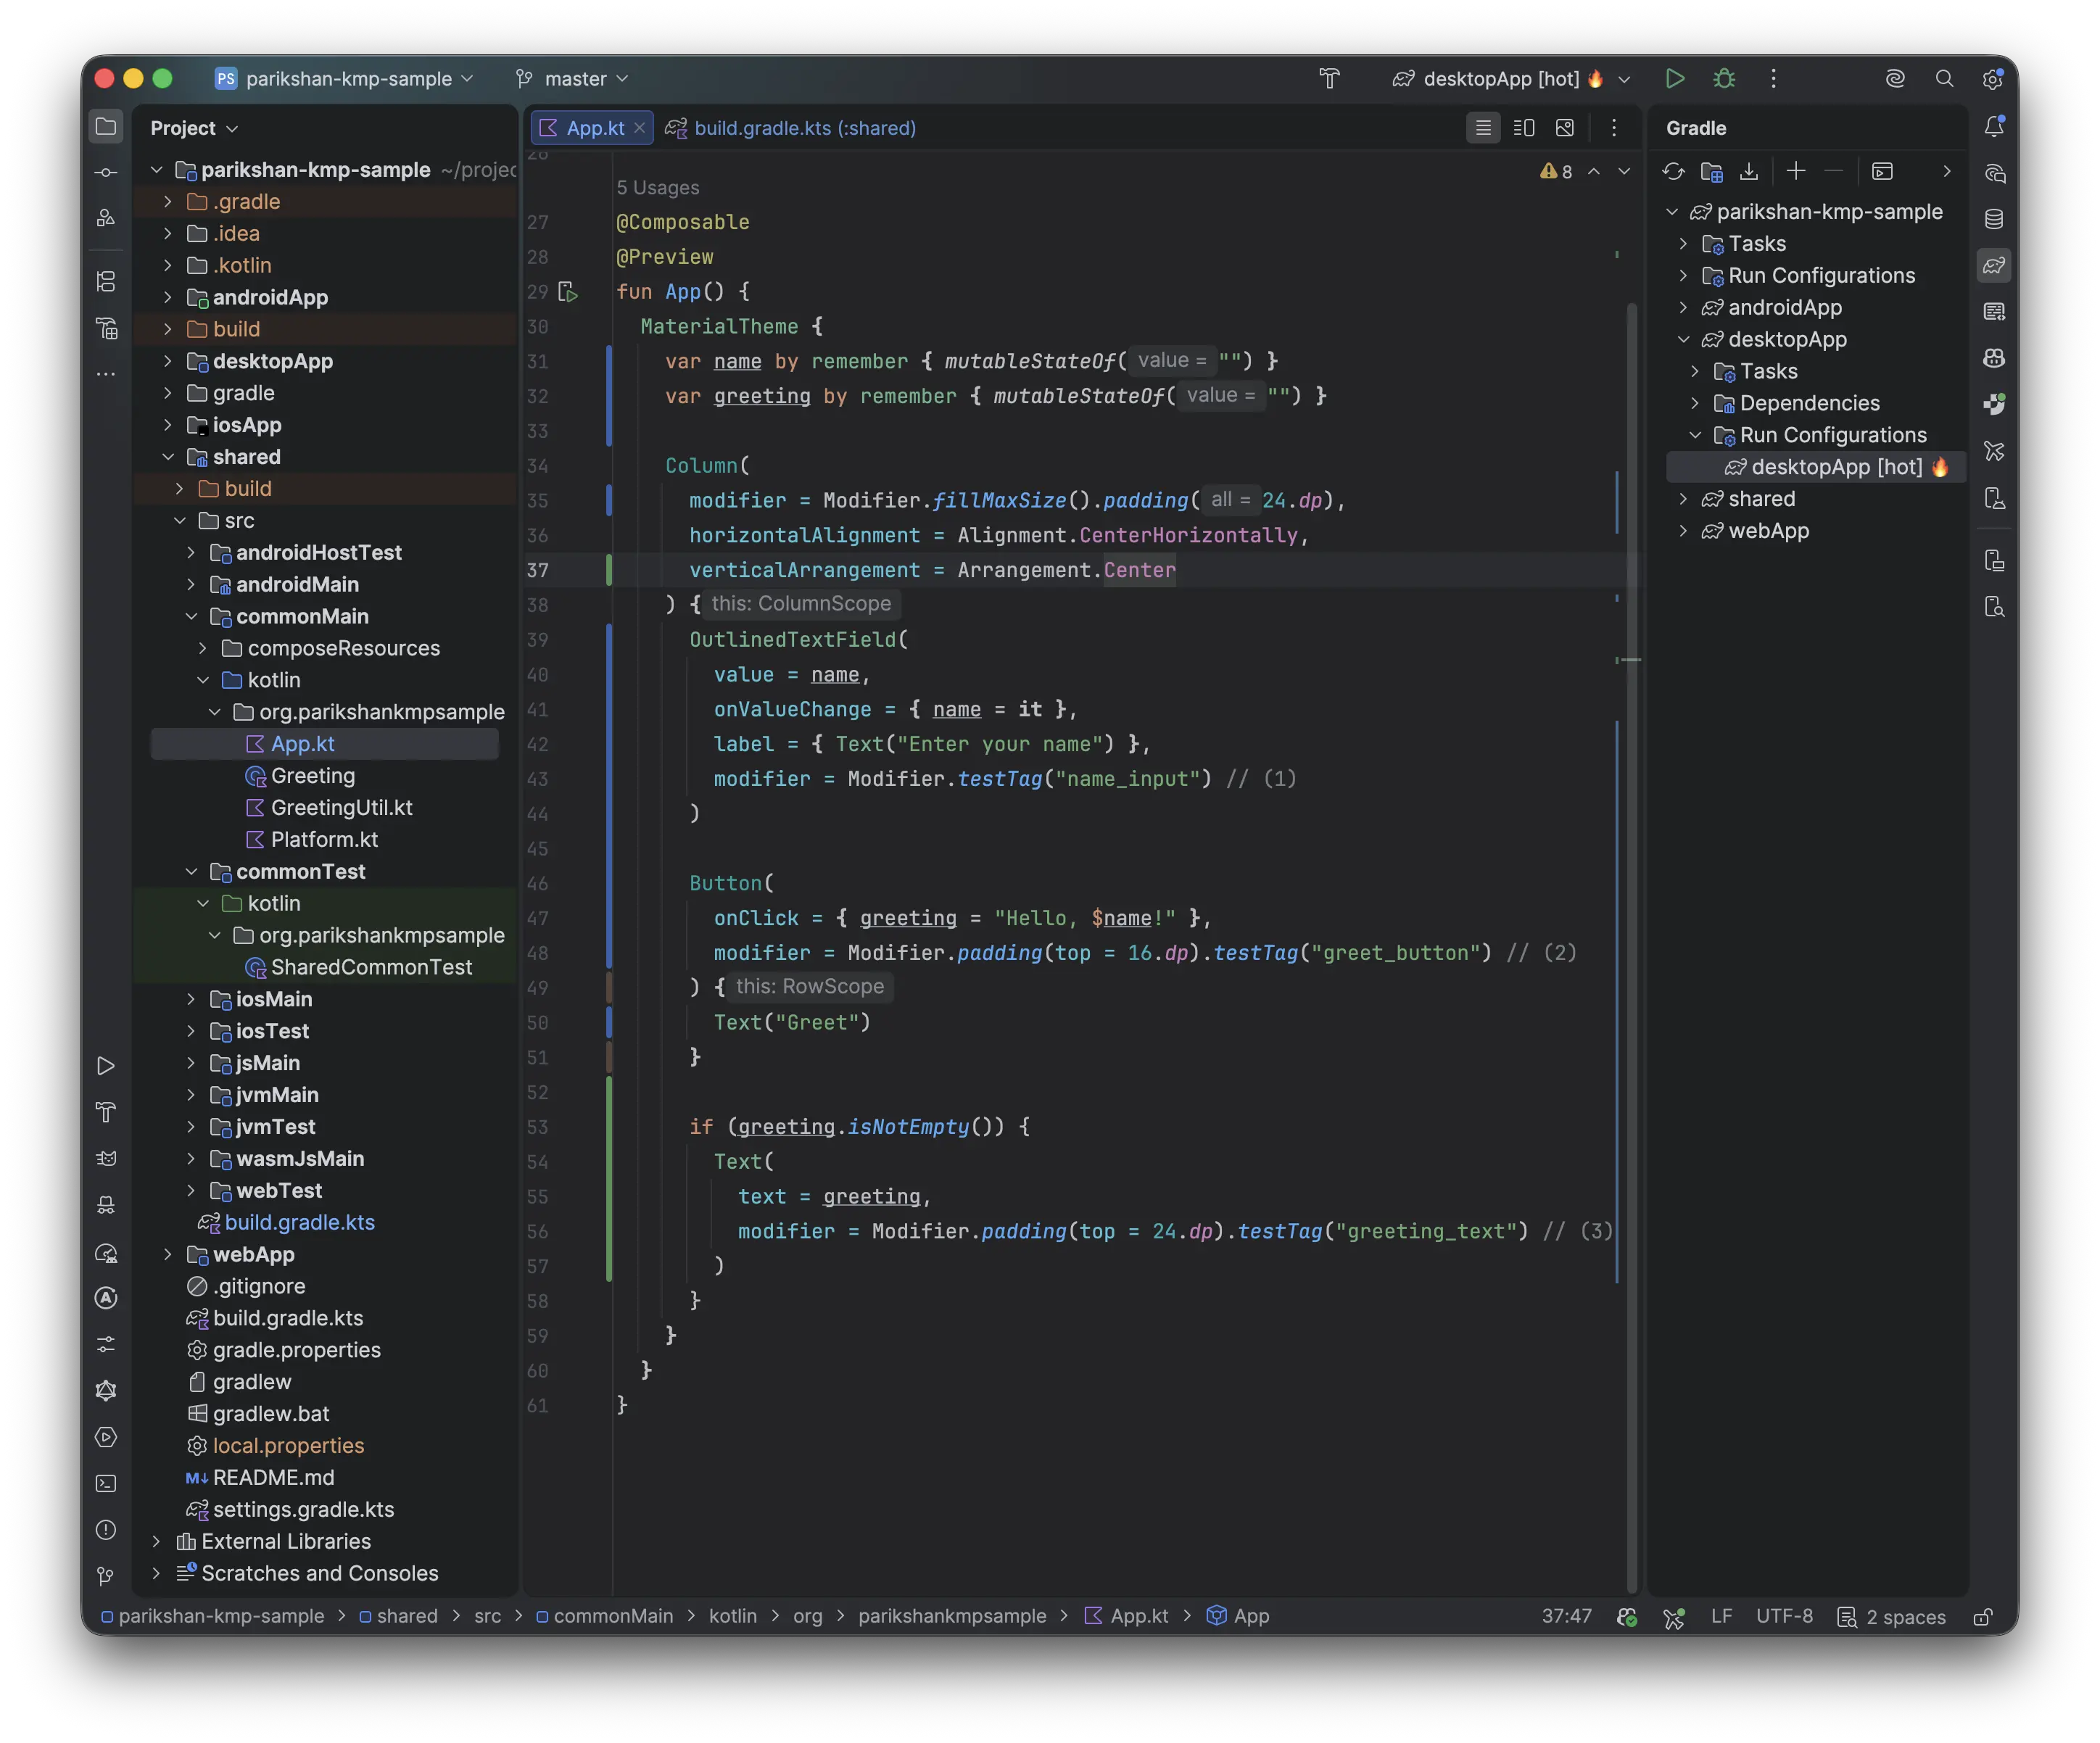Run the desktopApp configuration
The image size is (2100, 1743).
(1675, 78)
